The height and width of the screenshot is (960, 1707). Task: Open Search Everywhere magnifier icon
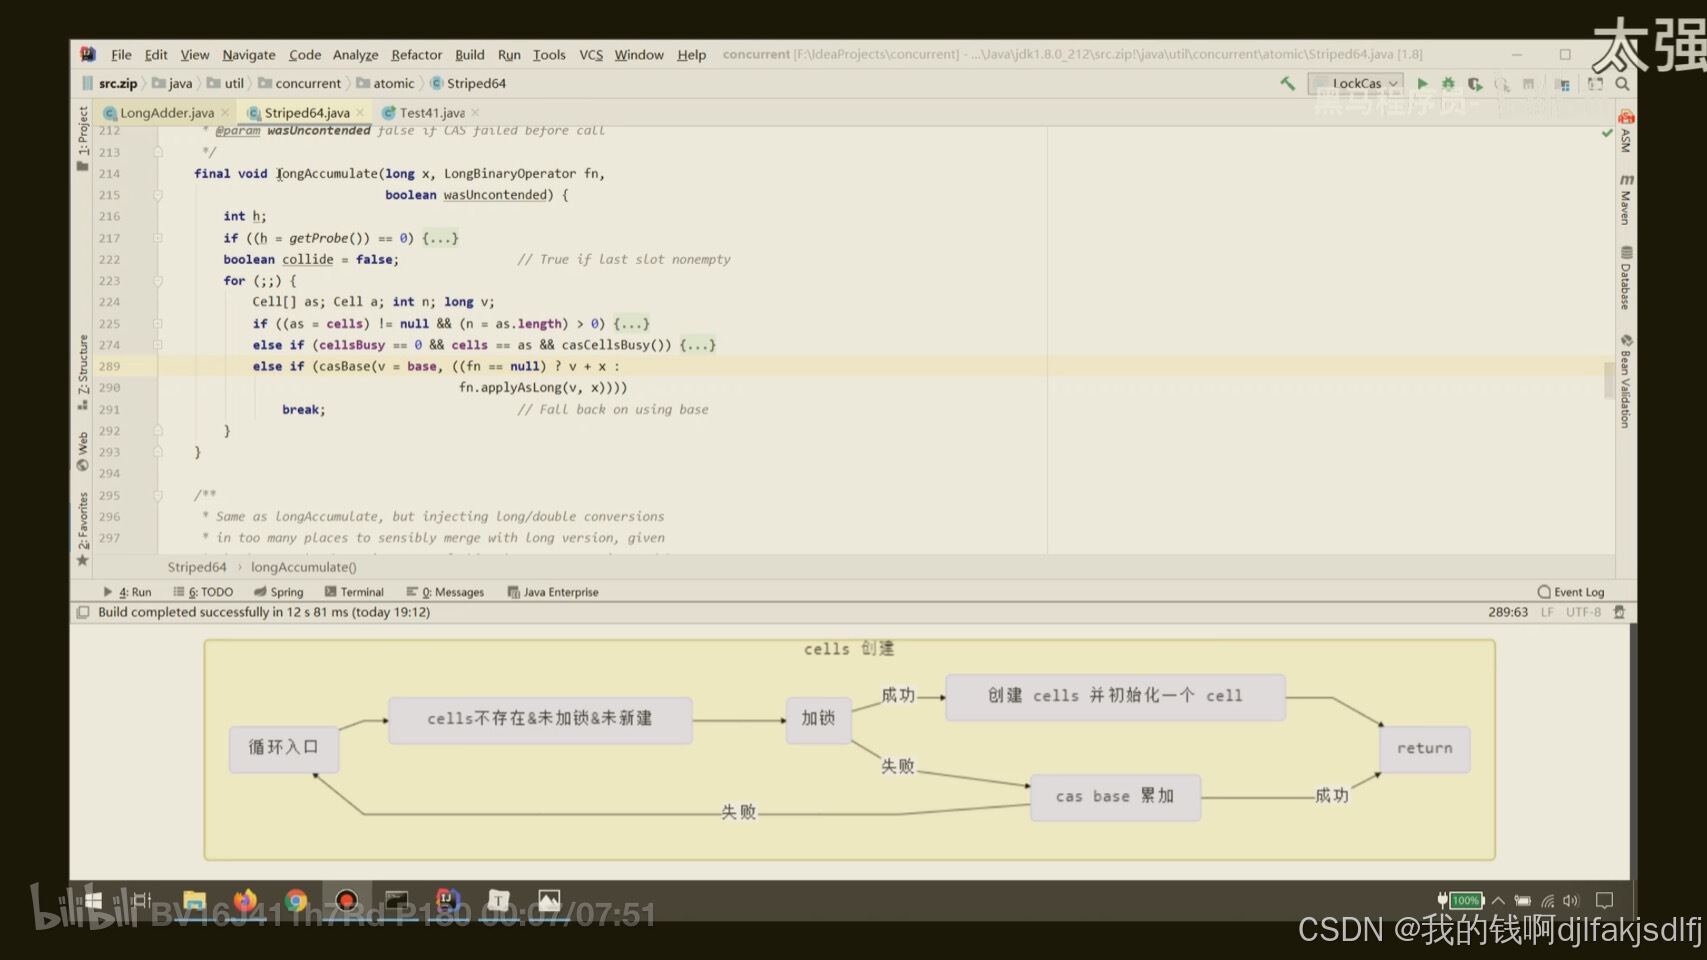coord(1623,84)
